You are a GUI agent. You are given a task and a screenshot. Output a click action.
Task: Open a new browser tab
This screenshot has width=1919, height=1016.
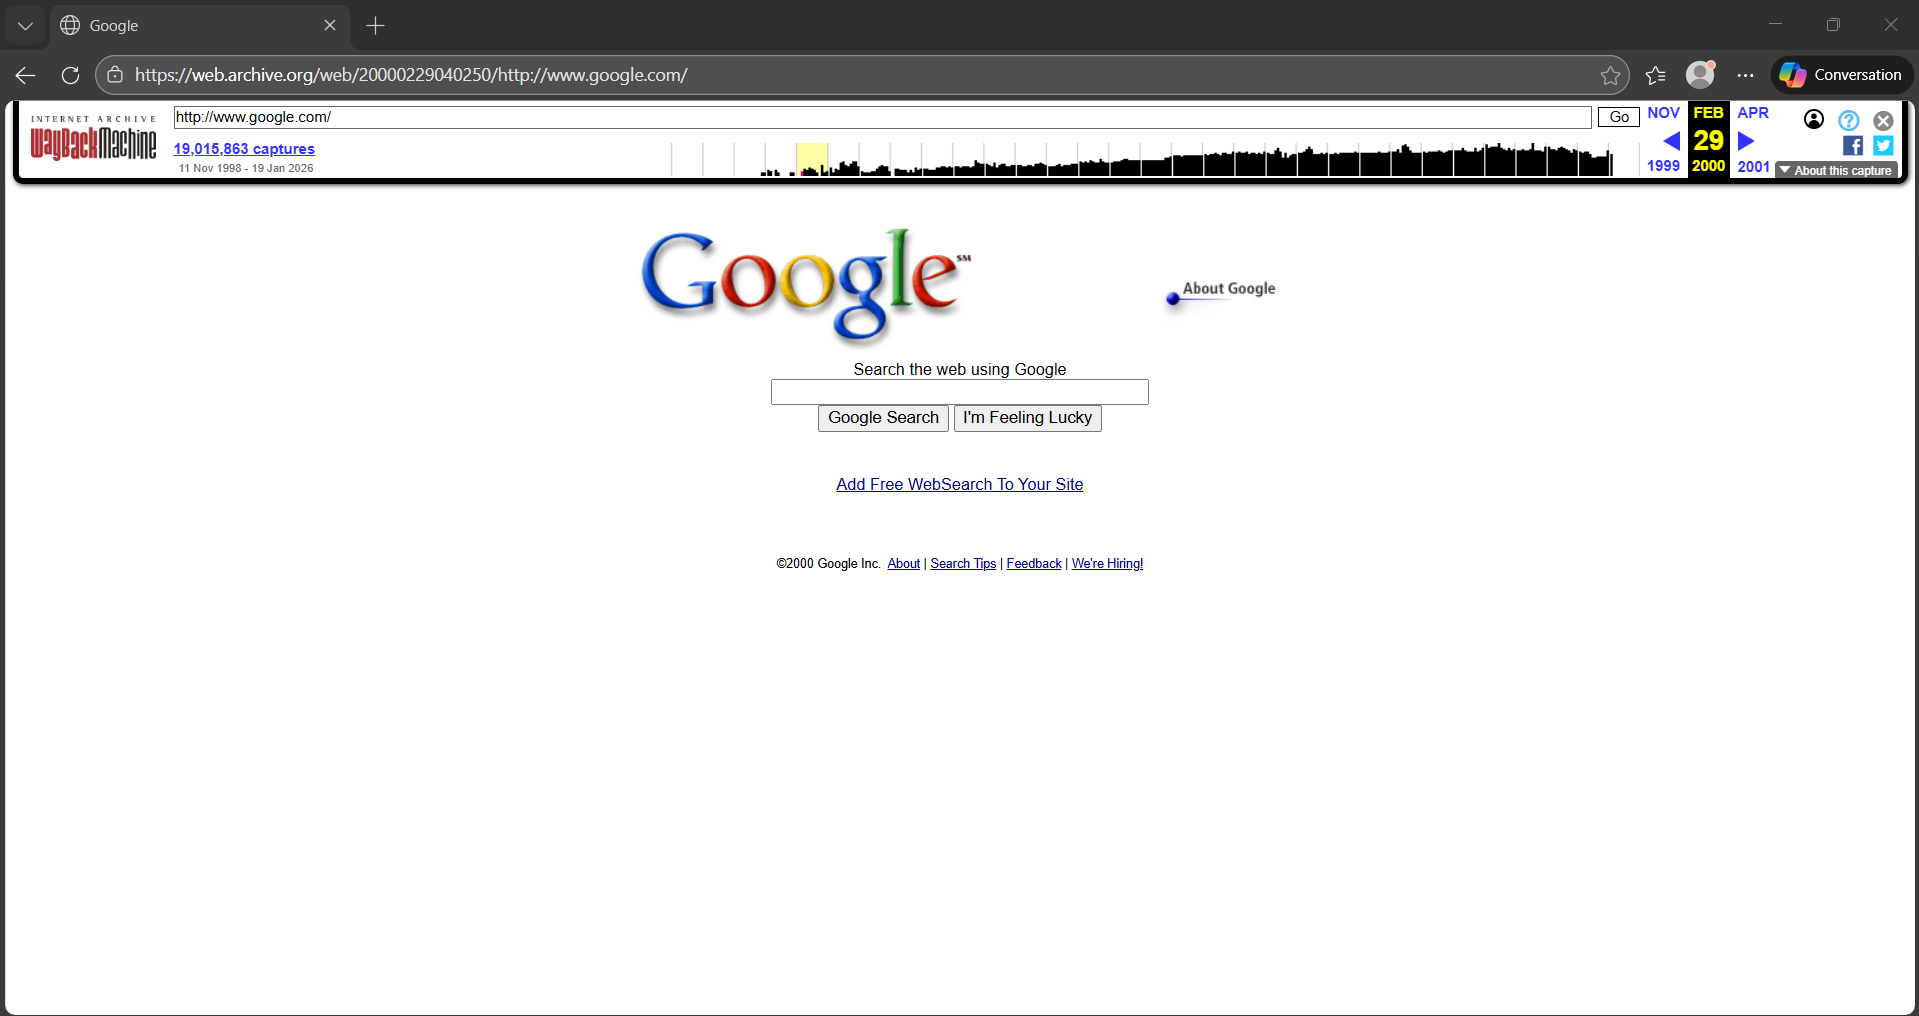coord(376,26)
